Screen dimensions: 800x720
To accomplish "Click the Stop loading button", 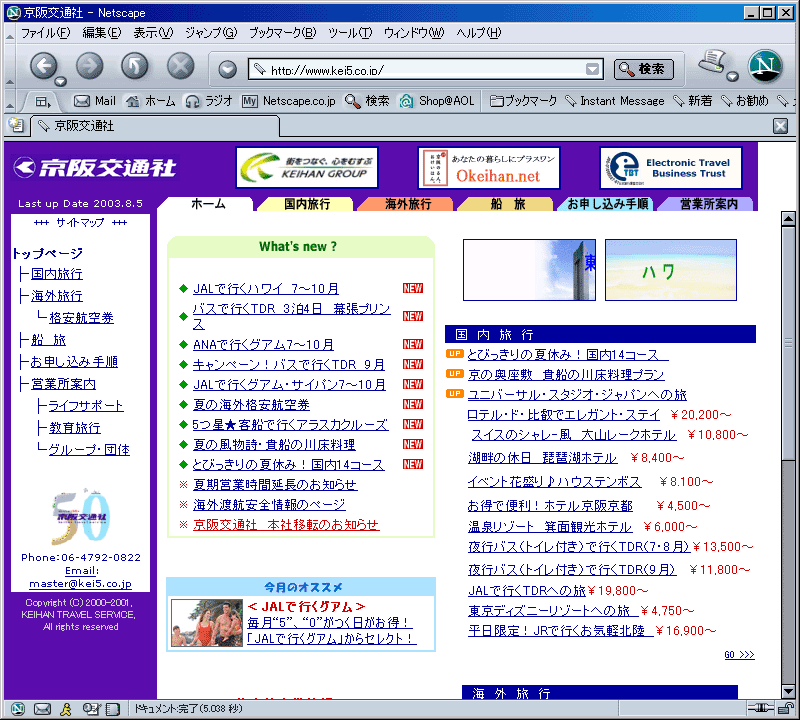I will pyautogui.click(x=181, y=66).
